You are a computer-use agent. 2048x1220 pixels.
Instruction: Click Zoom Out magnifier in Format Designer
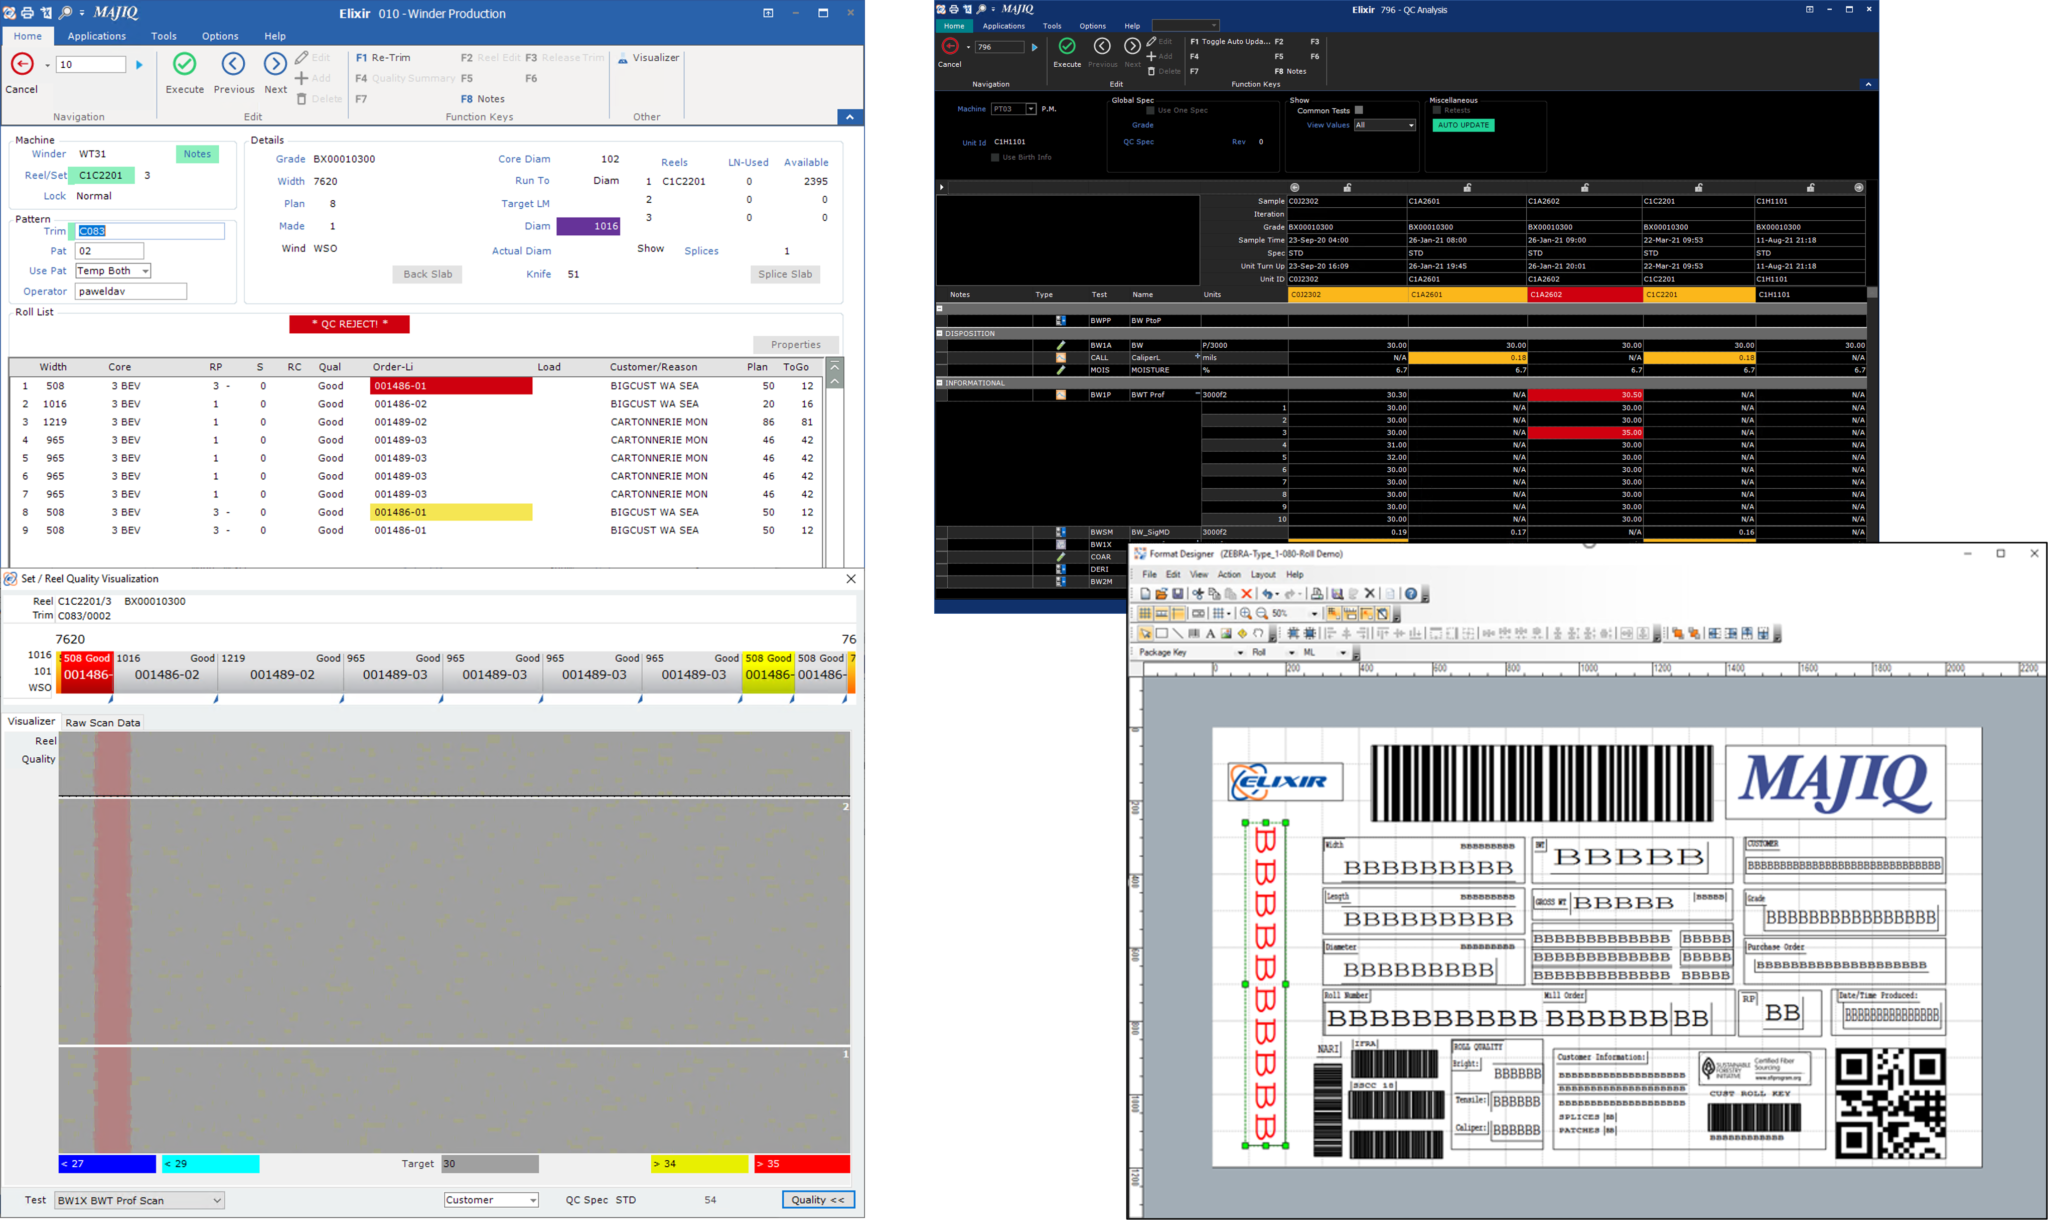point(1262,614)
